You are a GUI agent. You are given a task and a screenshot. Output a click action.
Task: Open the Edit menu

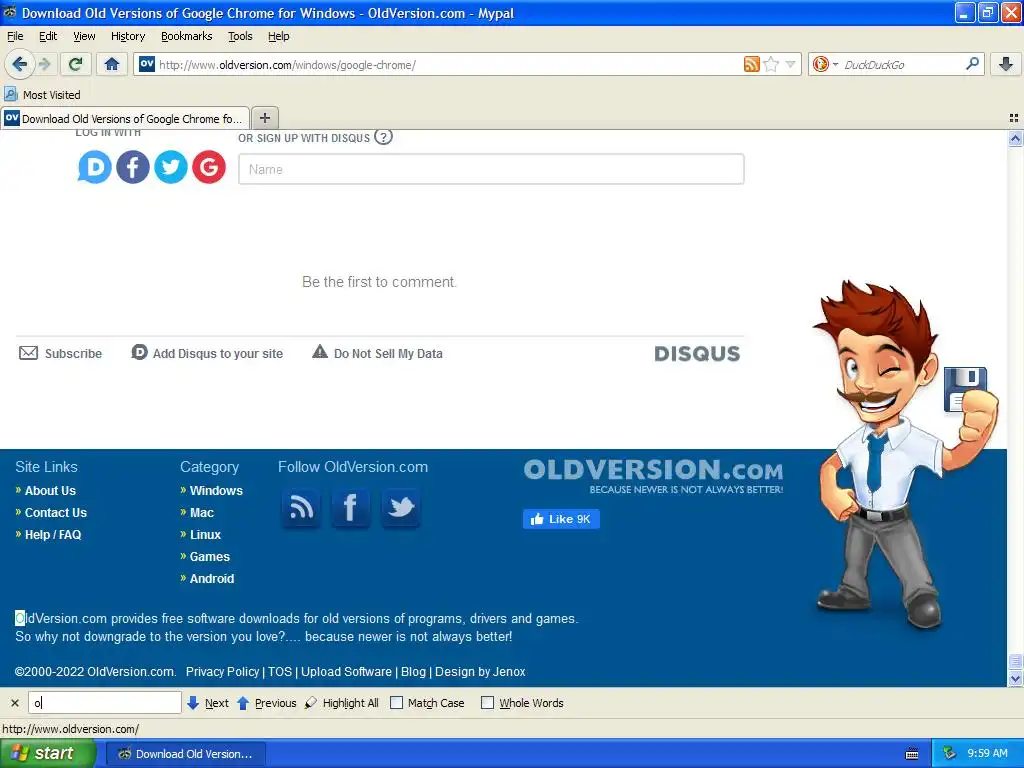[48, 36]
